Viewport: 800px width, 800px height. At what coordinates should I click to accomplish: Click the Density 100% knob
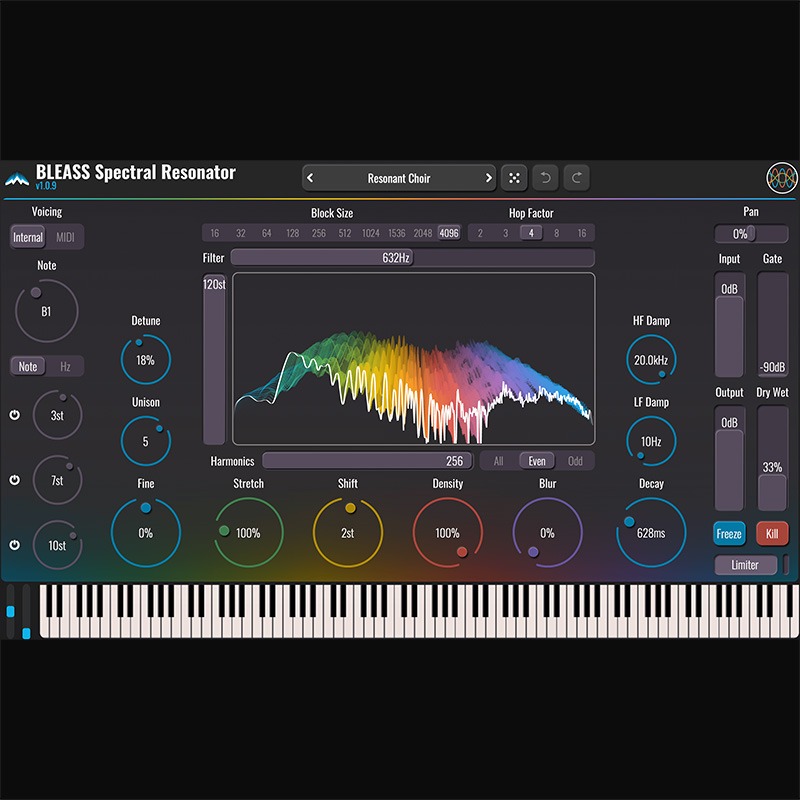[x=447, y=533]
